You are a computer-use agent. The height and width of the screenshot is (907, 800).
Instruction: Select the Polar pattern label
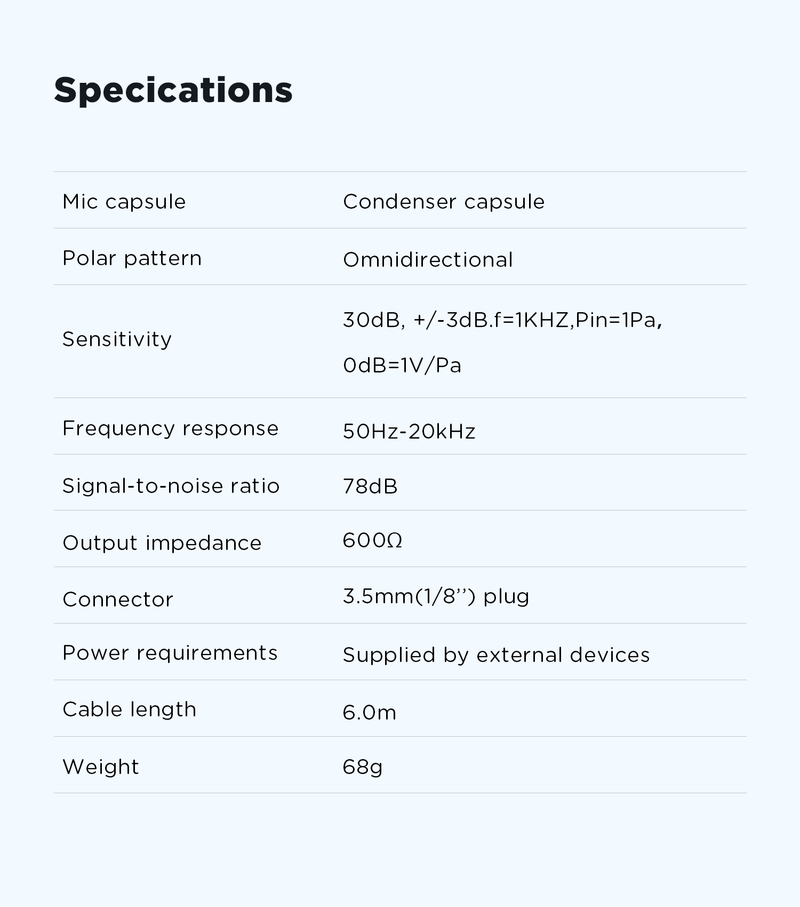tap(132, 258)
